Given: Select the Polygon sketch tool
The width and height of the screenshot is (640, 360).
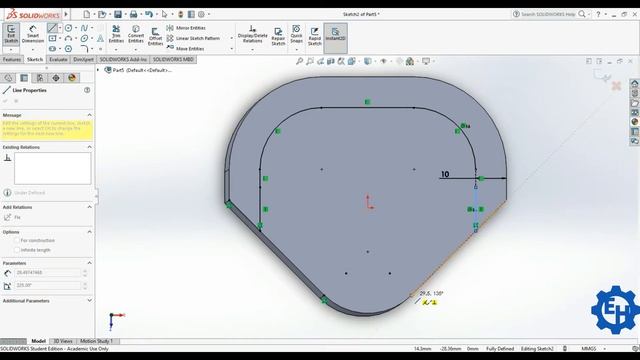Looking at the screenshot, I should coord(68,49).
